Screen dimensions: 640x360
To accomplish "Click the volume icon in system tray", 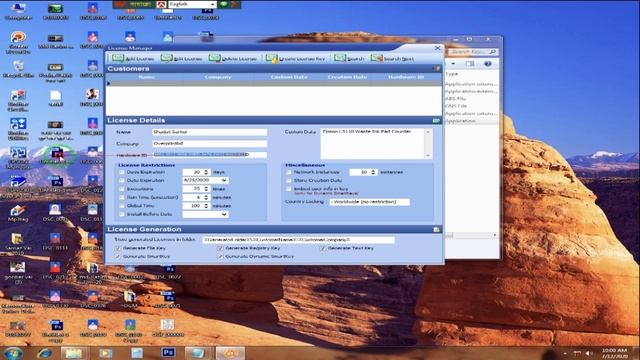I will (x=589, y=353).
